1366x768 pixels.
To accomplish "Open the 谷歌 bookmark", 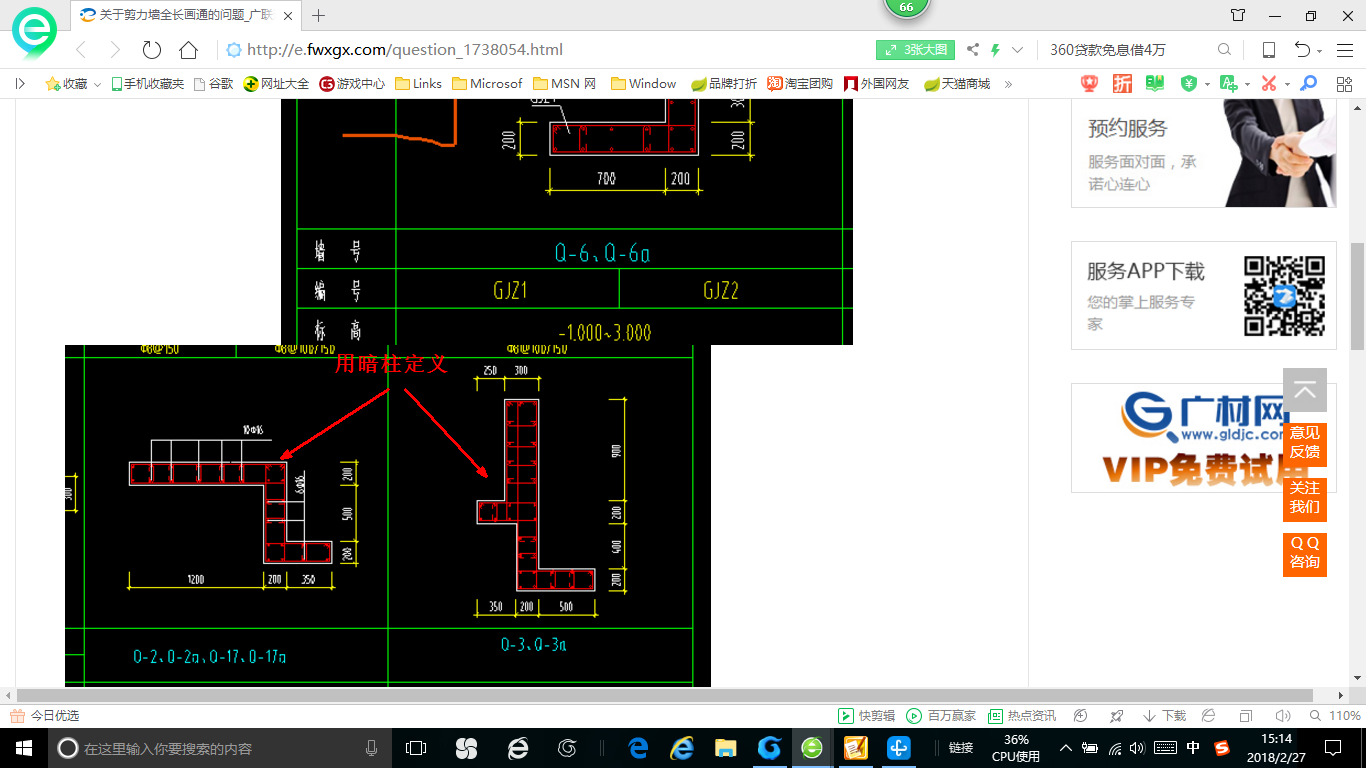I will tap(213, 84).
